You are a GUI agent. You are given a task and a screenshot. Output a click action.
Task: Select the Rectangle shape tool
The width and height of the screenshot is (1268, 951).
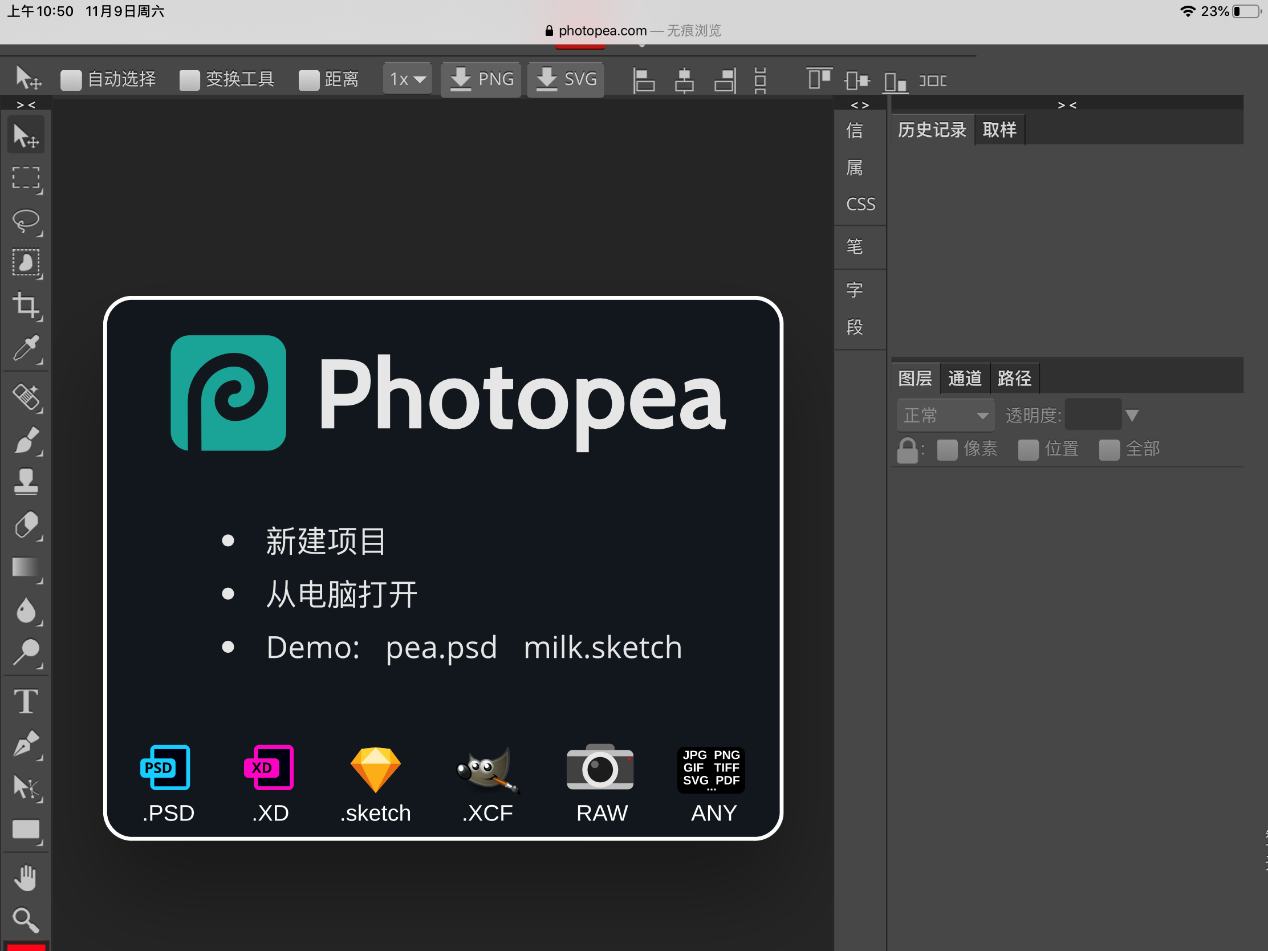point(26,830)
